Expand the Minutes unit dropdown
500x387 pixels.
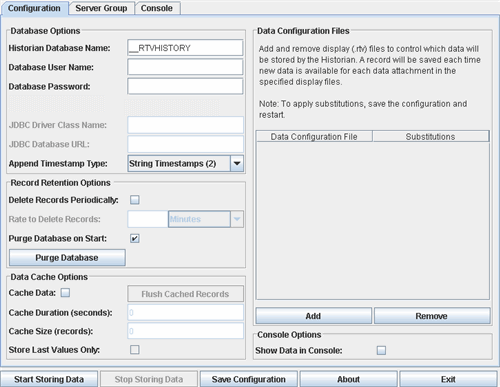(x=206, y=219)
